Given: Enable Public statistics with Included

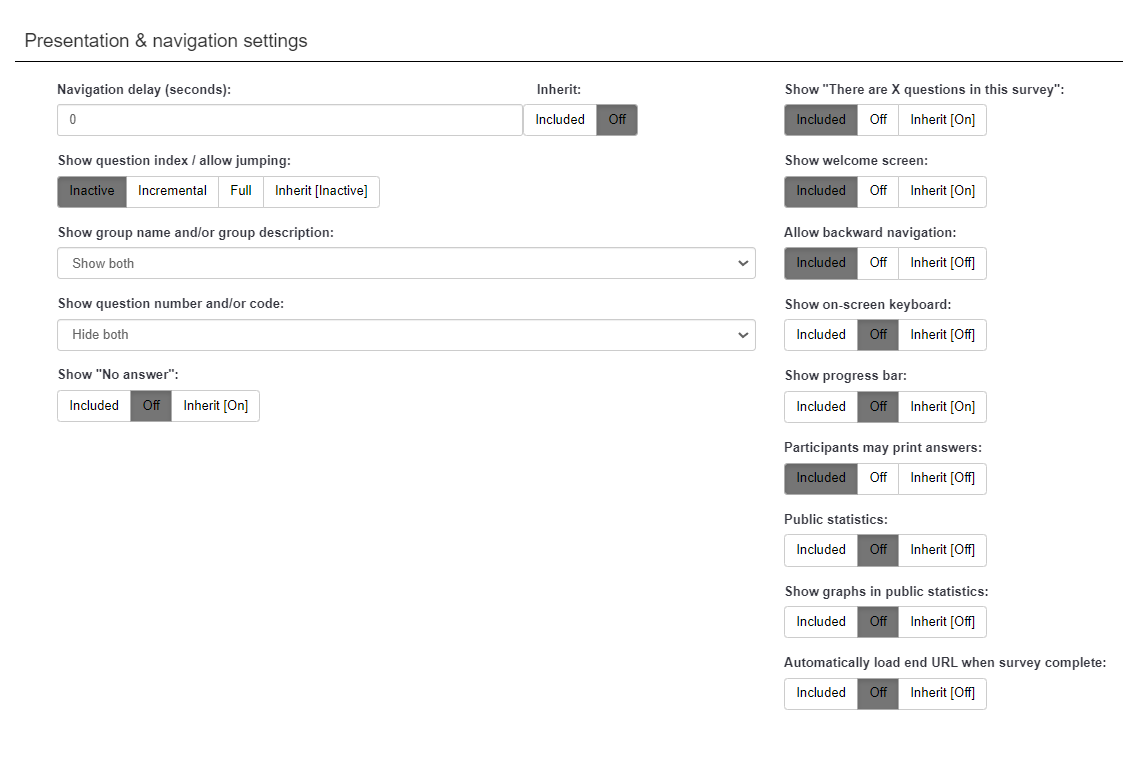Looking at the screenshot, I should click(x=821, y=550).
